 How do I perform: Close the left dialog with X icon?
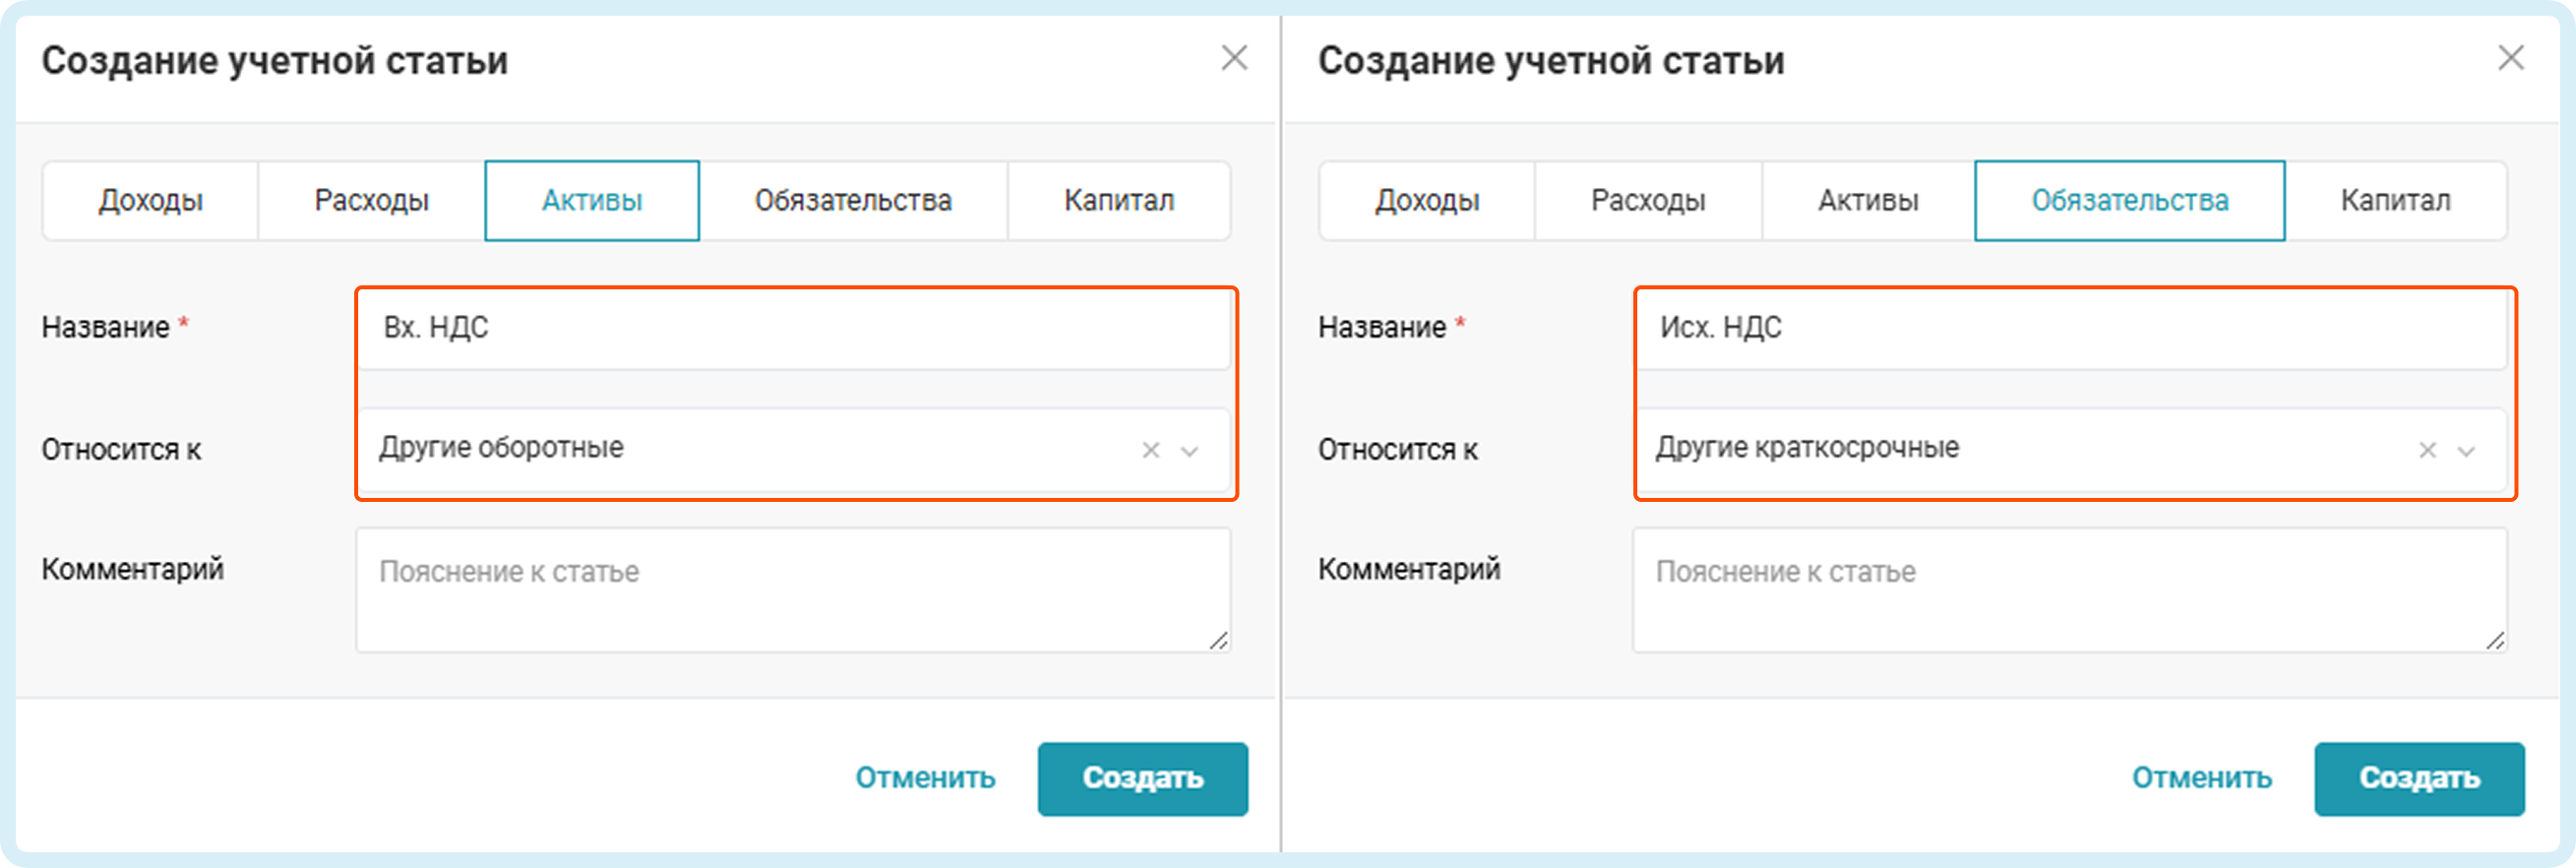1234,58
